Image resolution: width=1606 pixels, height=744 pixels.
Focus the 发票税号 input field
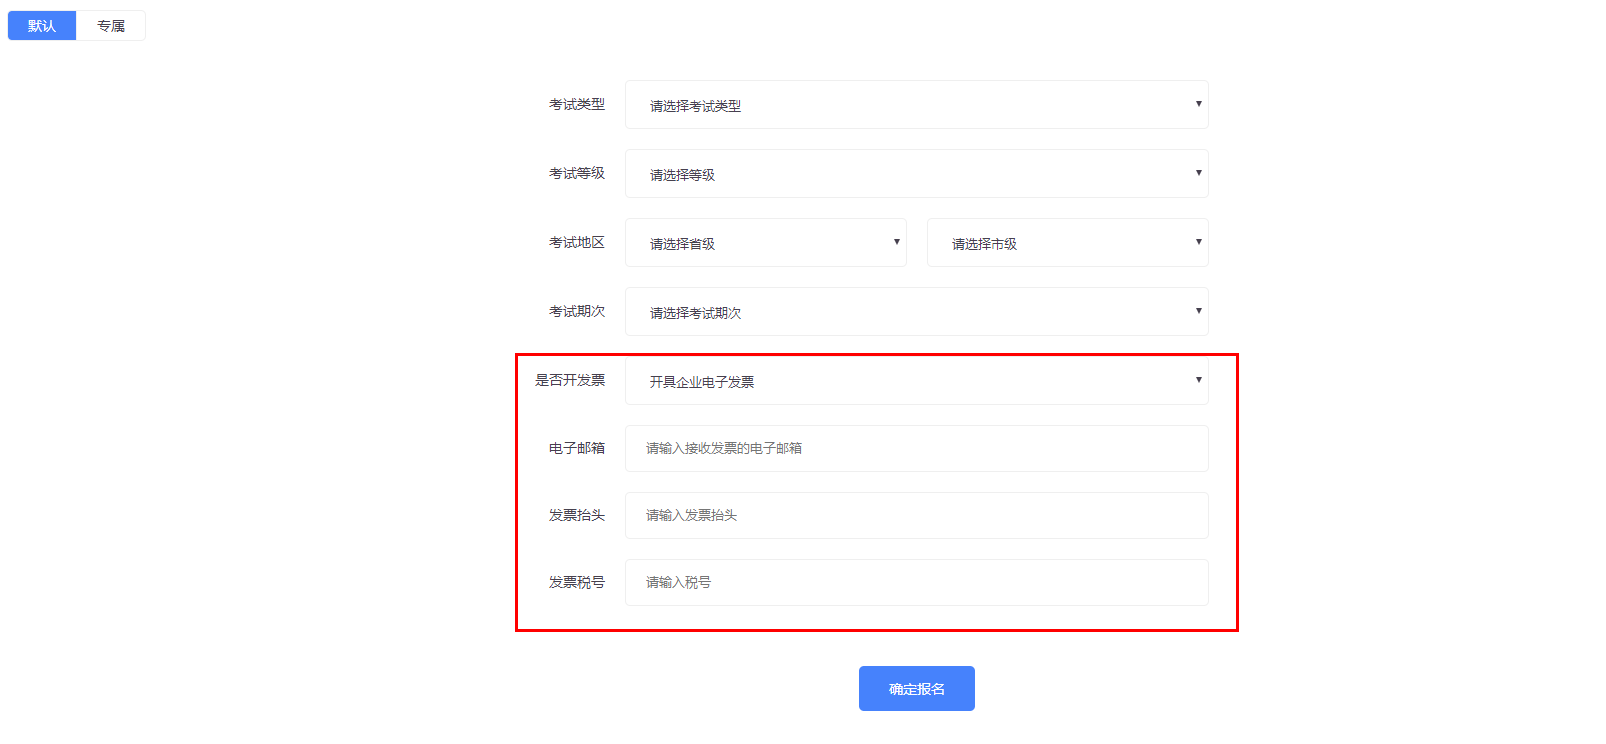point(916,582)
